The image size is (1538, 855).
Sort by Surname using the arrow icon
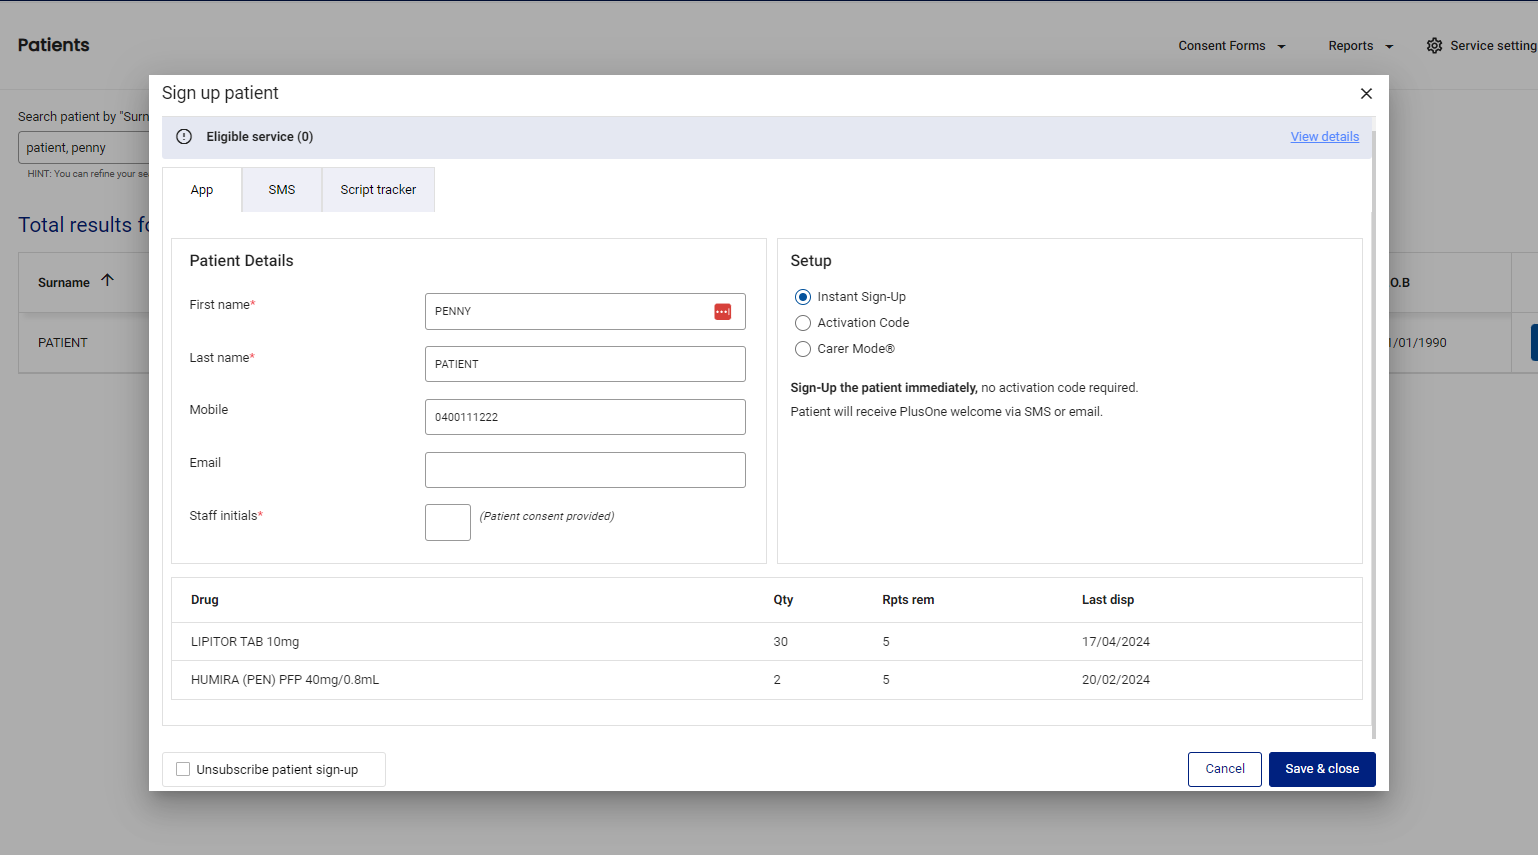pyautogui.click(x=107, y=281)
